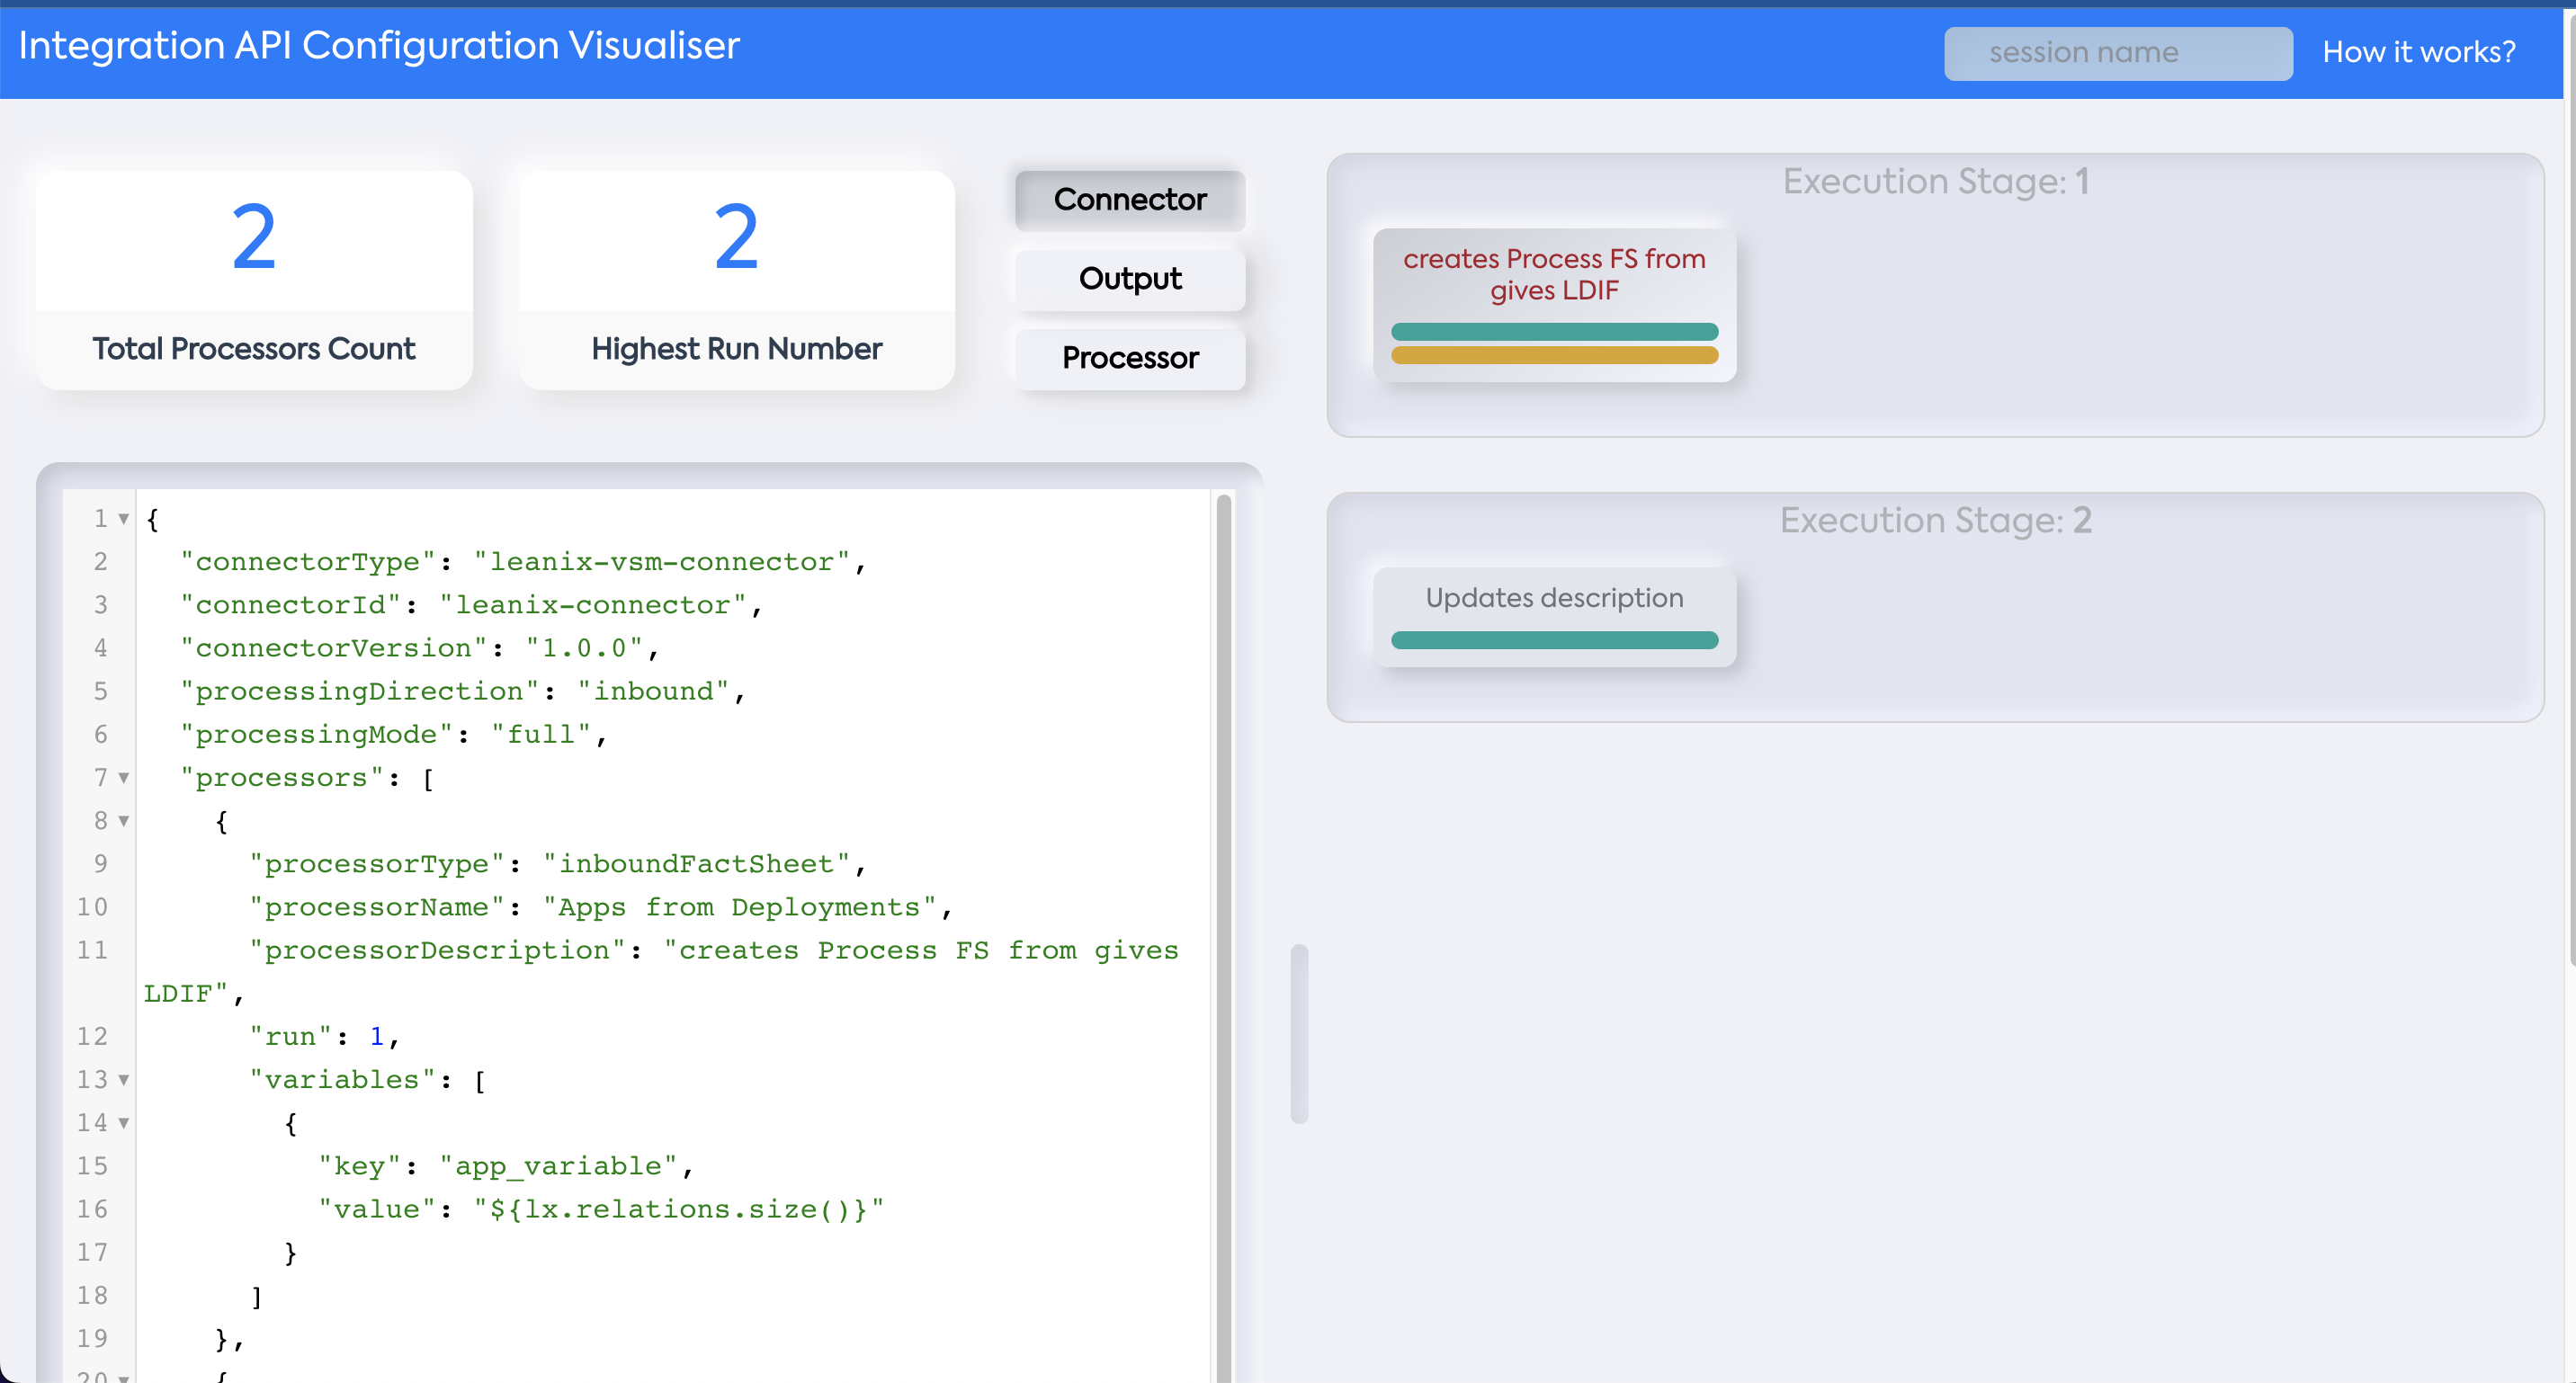Click the Highest Run Number card

tap(737, 280)
